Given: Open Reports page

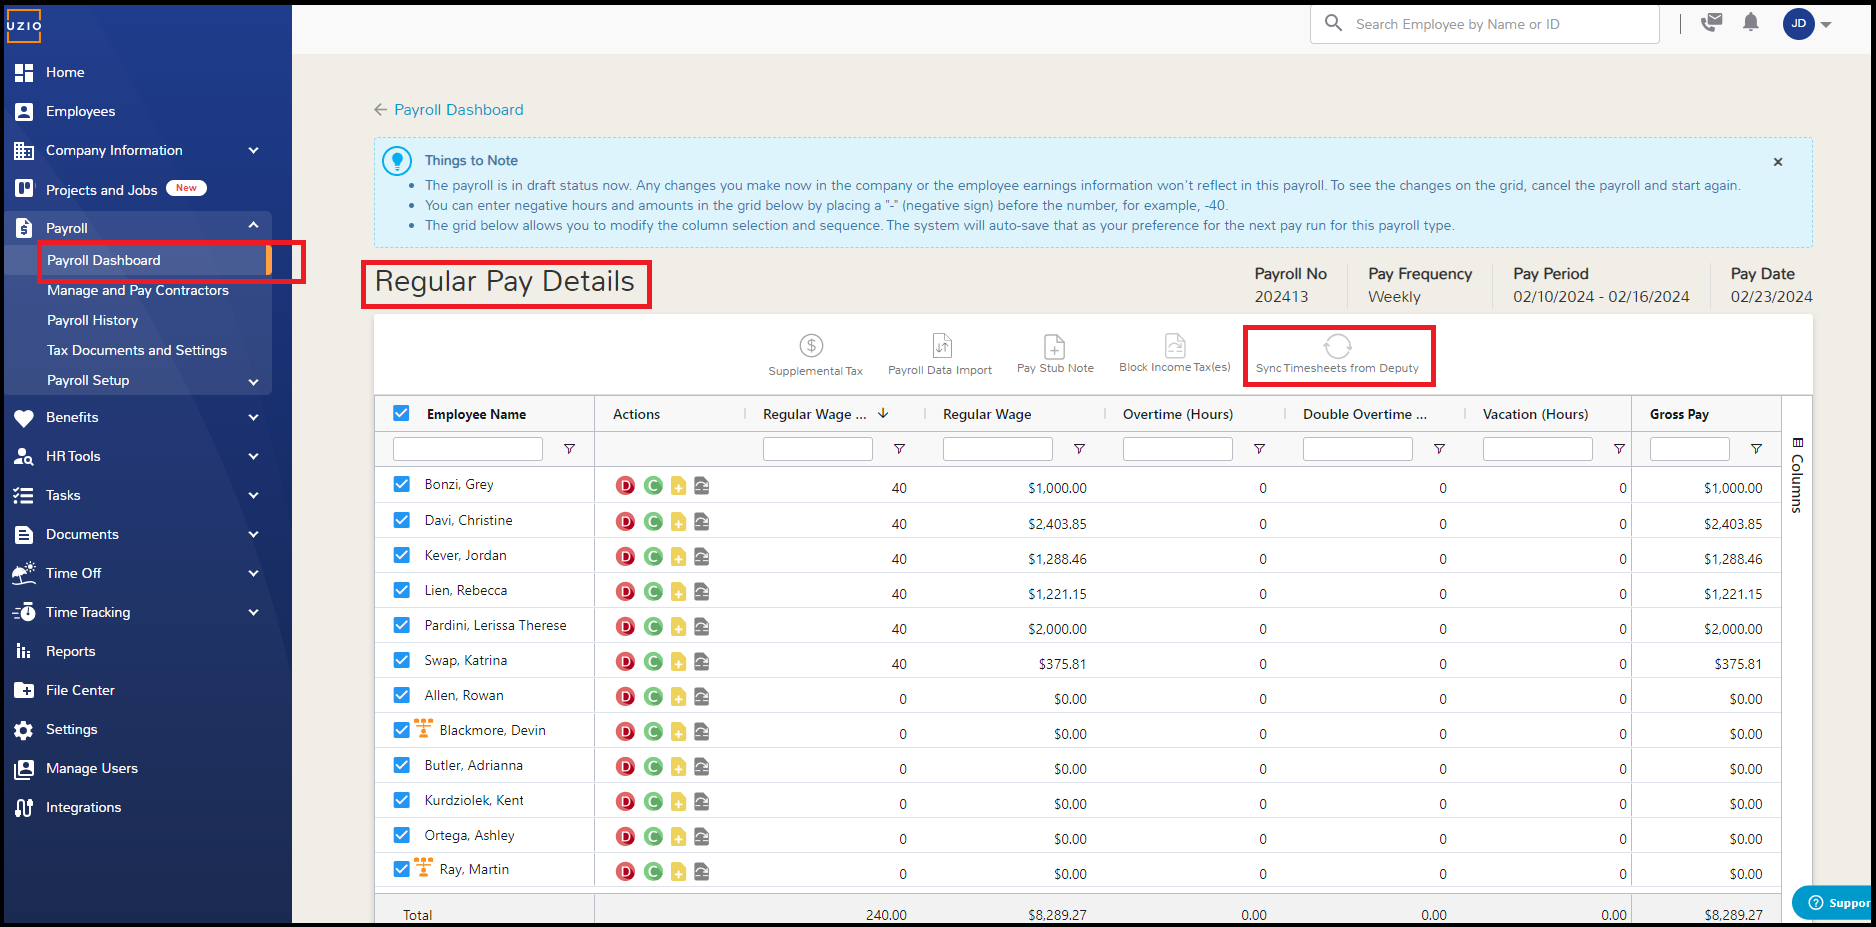Looking at the screenshot, I should pyautogui.click(x=70, y=651).
